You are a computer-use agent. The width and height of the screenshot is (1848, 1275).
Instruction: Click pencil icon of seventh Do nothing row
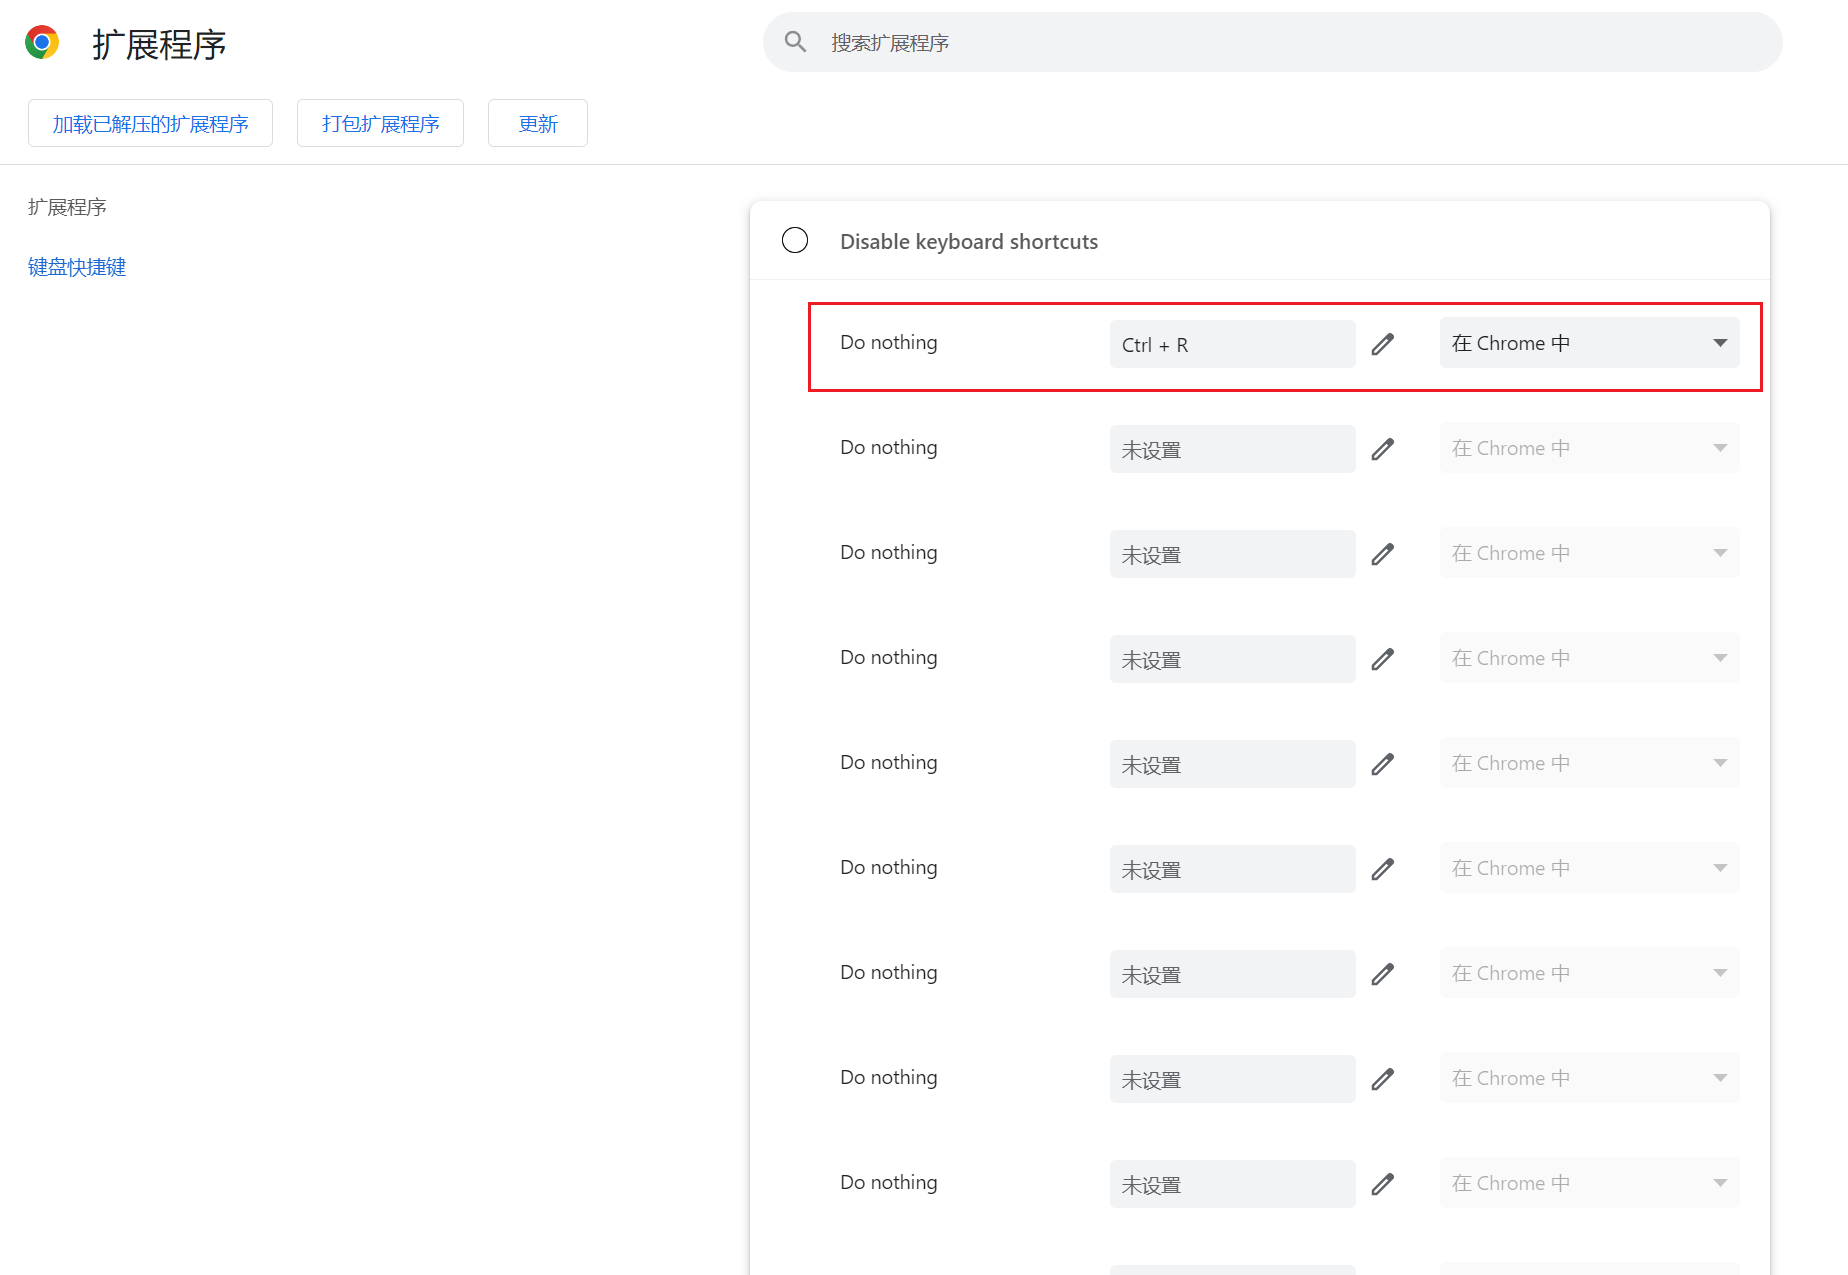(1382, 974)
